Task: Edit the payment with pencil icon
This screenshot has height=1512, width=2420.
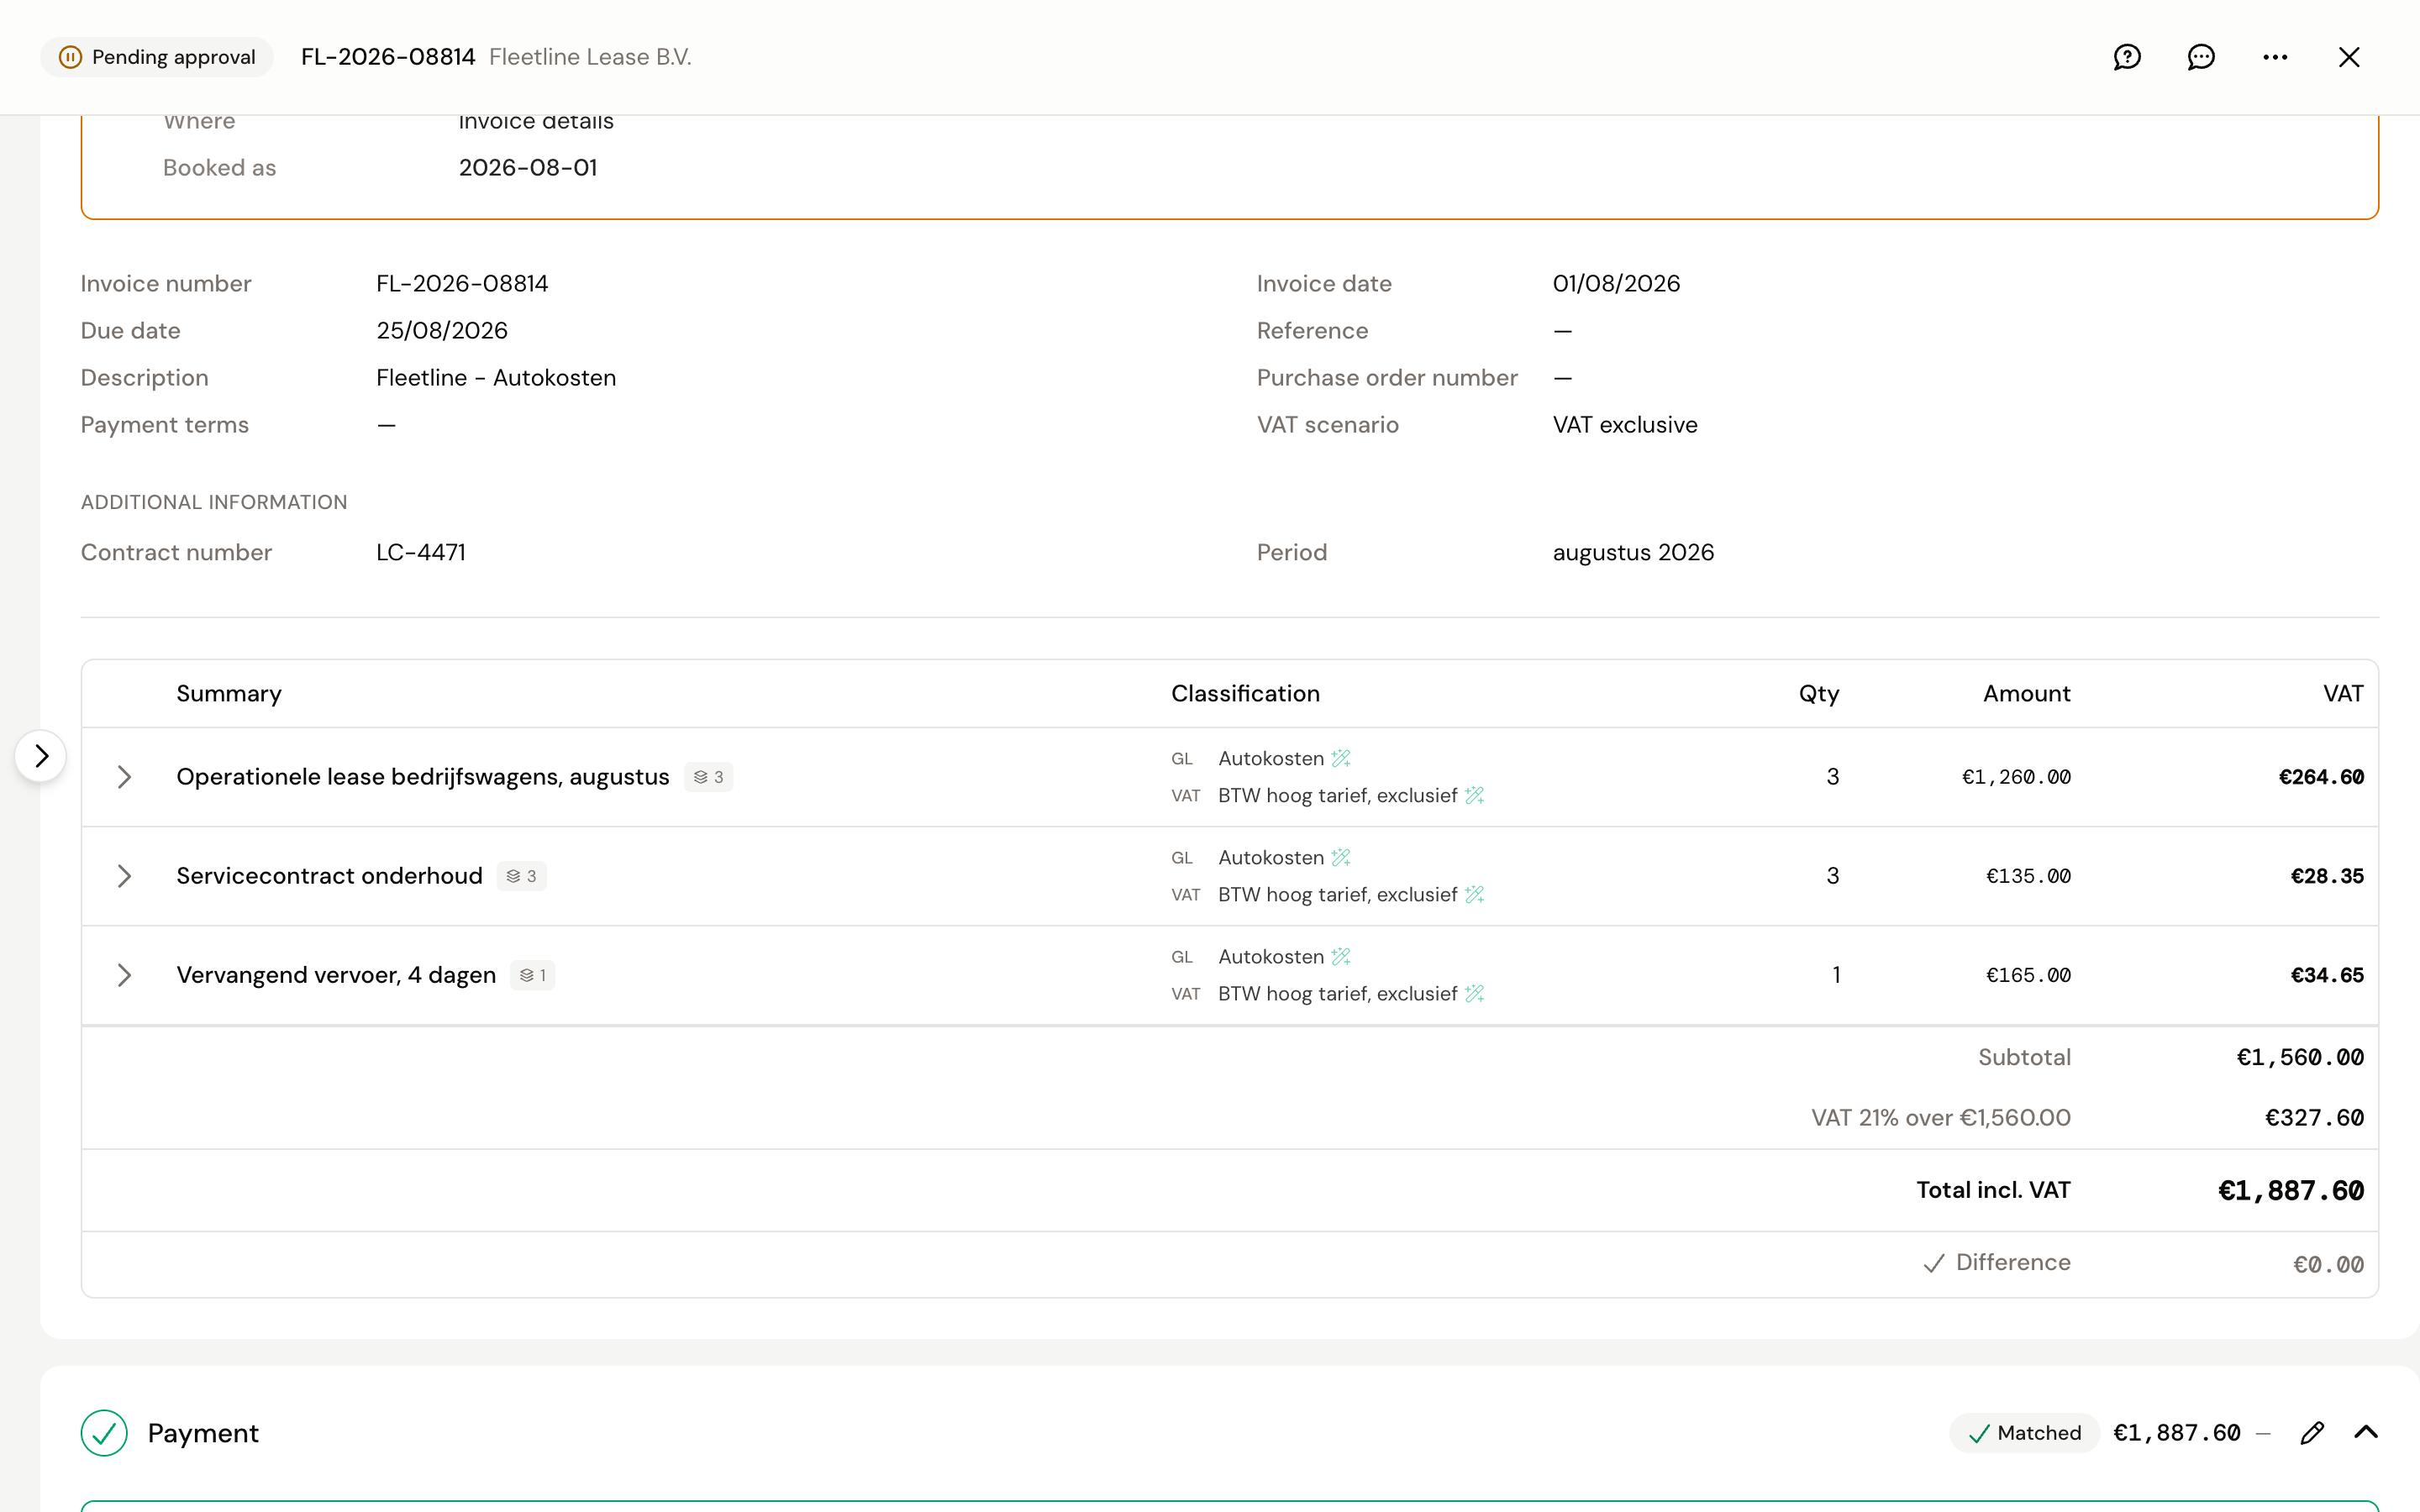Action: click(2312, 1433)
